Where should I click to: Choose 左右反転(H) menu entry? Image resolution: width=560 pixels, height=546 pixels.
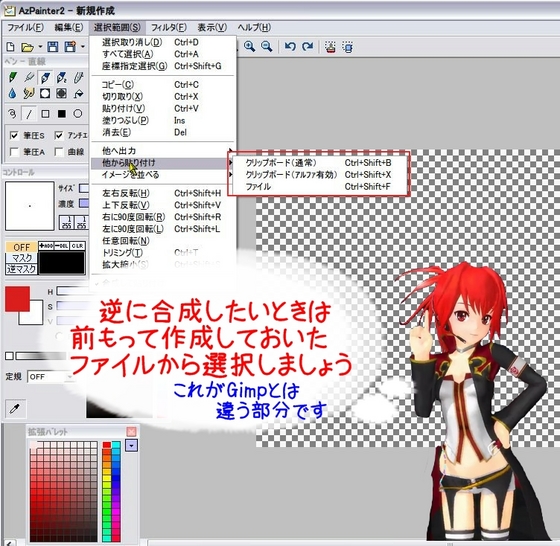click(x=162, y=194)
